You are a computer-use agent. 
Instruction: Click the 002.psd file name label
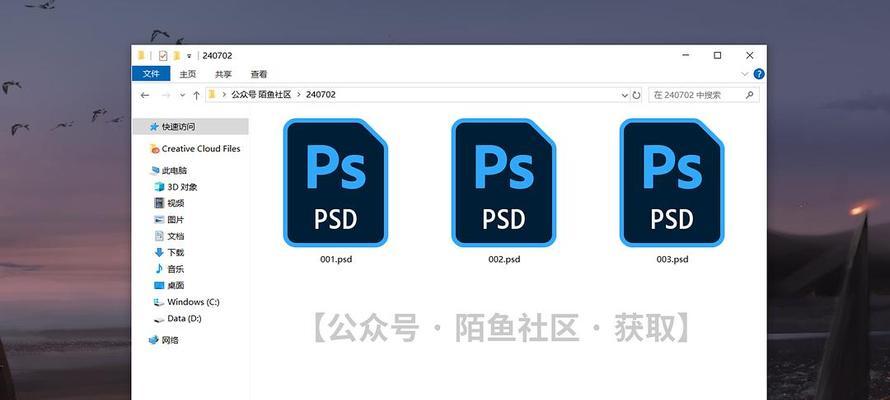(504, 259)
